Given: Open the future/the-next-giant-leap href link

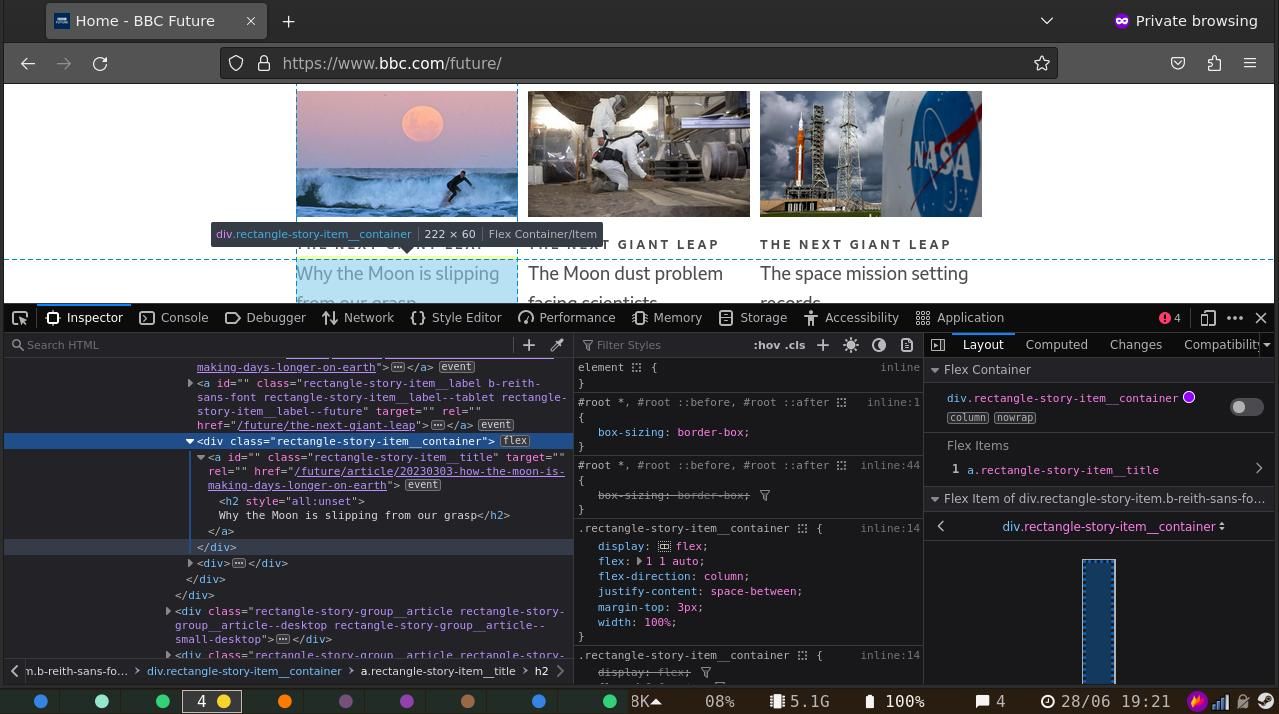Looking at the screenshot, I should (x=326, y=425).
